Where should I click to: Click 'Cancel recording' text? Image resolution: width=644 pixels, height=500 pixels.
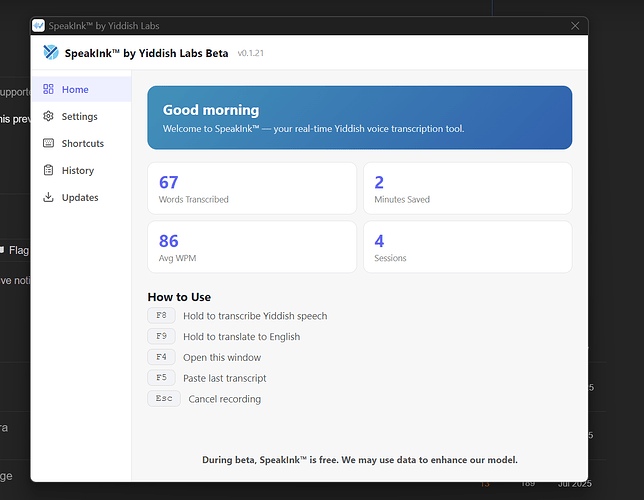point(225,399)
